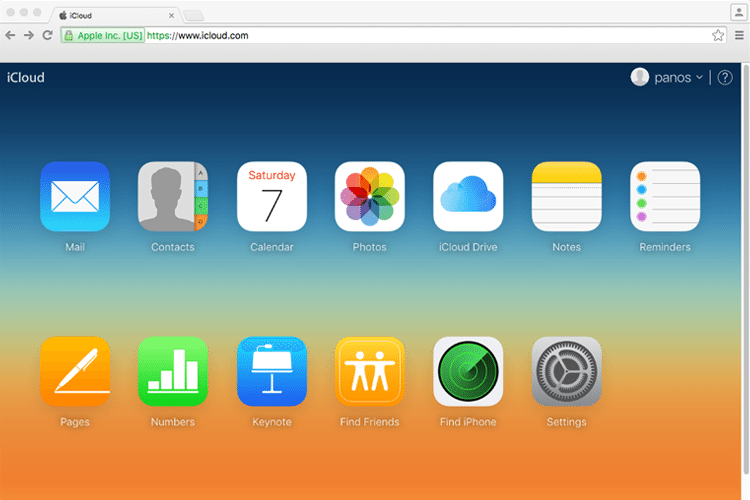Open the Notes app icon
Screen dimensions: 750x500
point(566,196)
